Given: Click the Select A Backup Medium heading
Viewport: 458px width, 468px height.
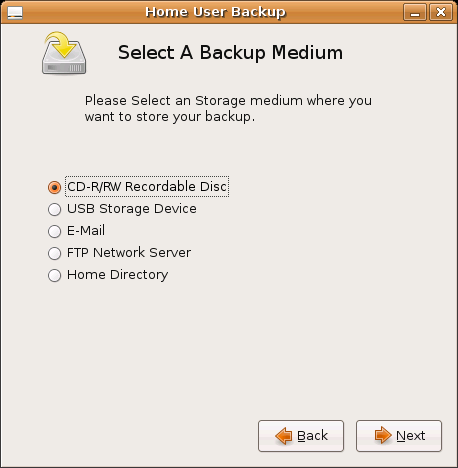Looking at the screenshot, I should (230, 53).
